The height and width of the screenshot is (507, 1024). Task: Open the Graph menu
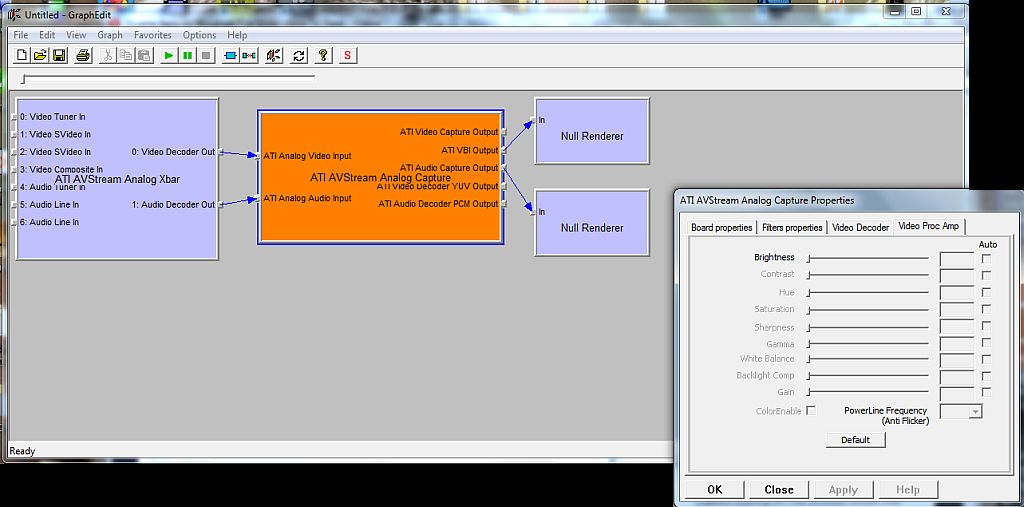[110, 35]
